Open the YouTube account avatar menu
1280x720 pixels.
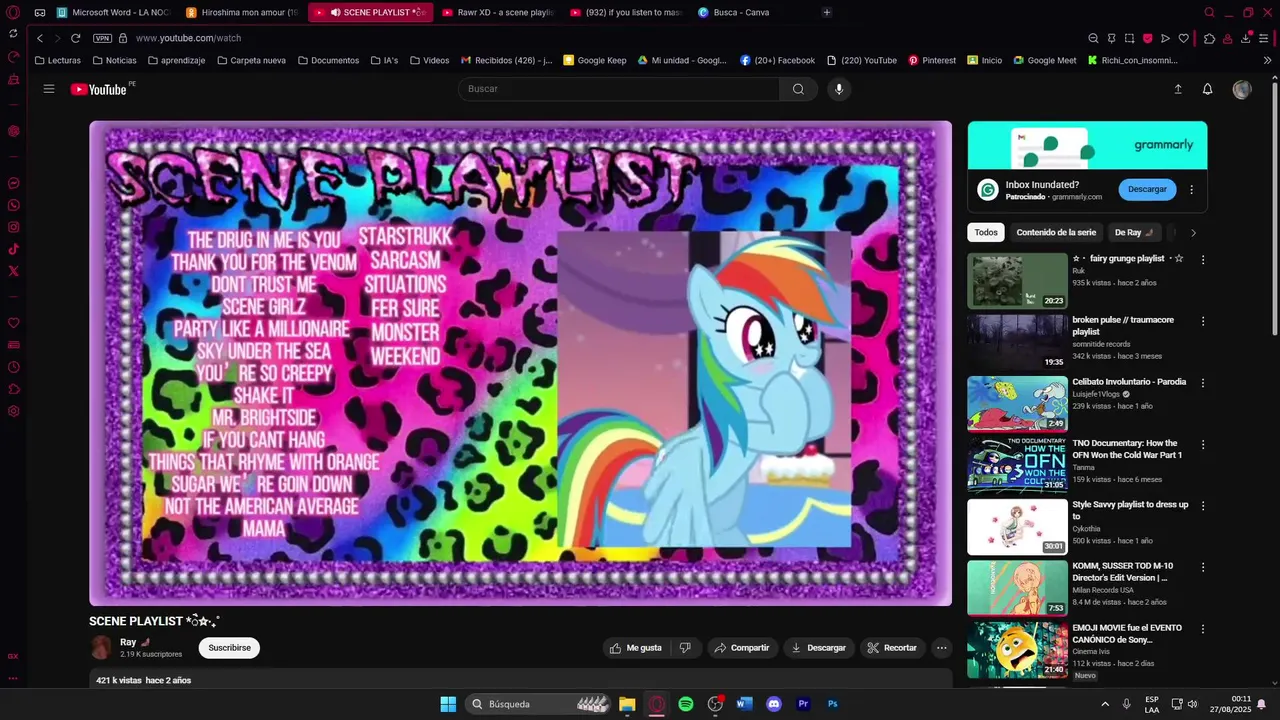[x=1242, y=89]
